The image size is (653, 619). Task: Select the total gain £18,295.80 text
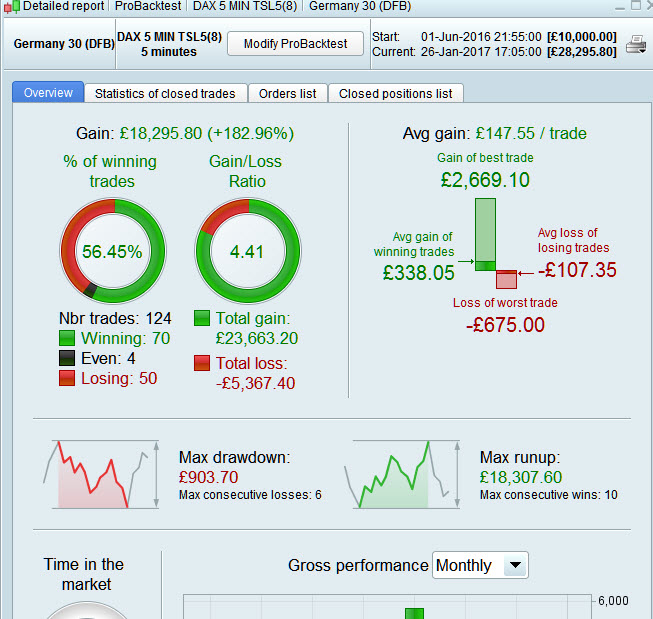point(161,133)
